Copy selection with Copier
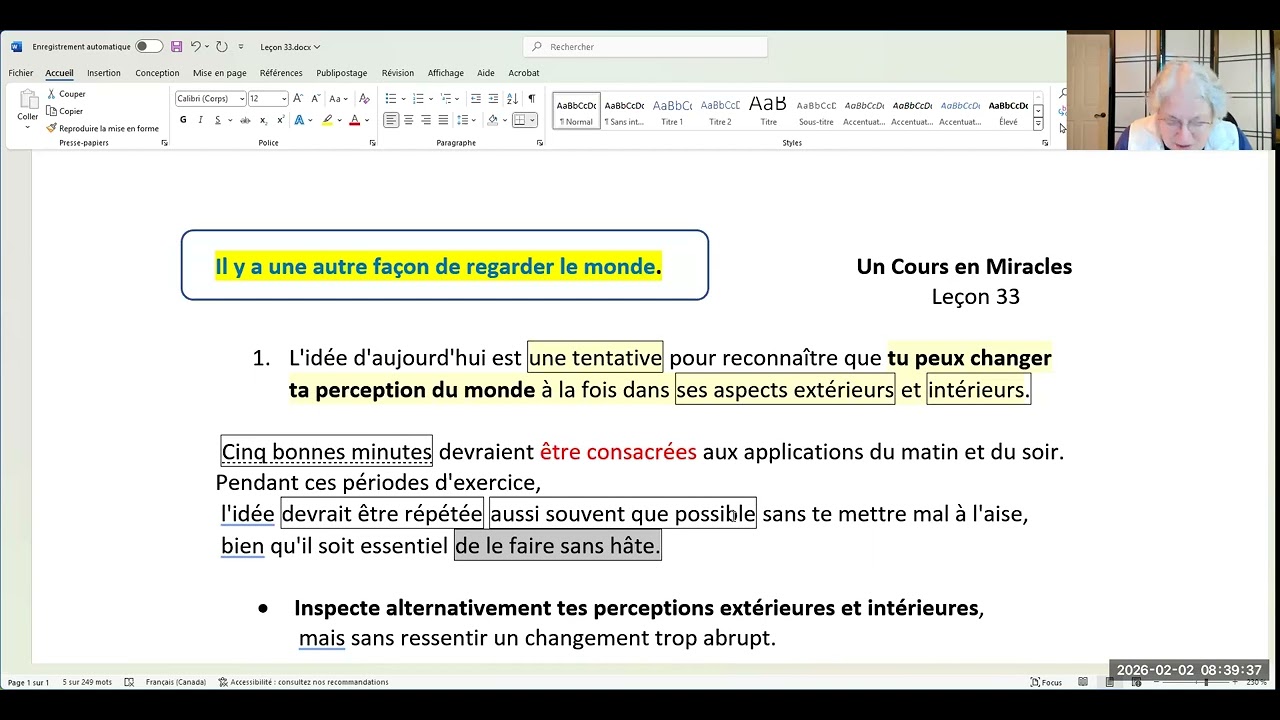This screenshot has height=720, width=1280. click(65, 111)
